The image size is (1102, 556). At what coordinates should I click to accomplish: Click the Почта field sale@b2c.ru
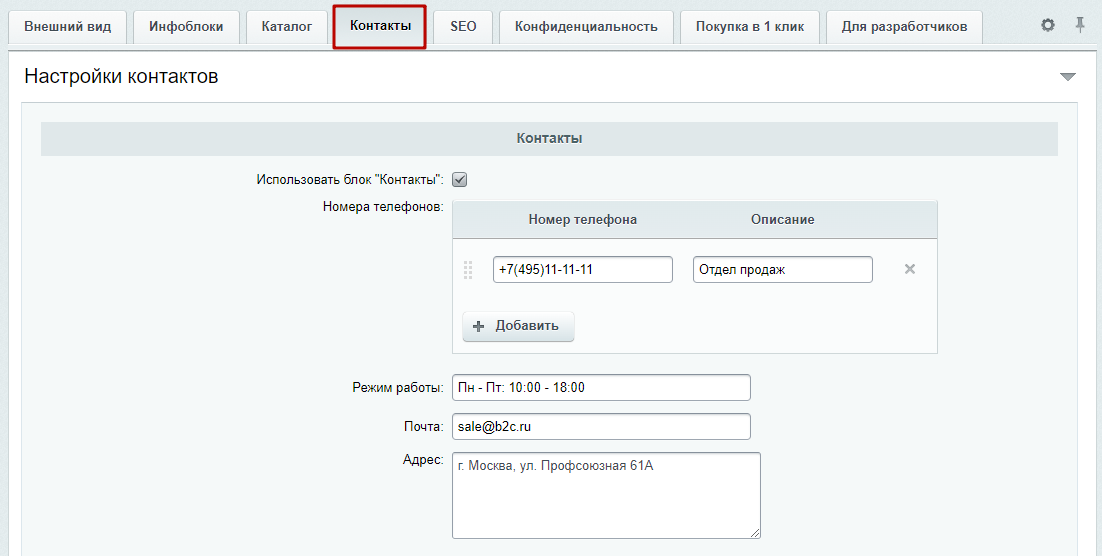[x=601, y=427]
